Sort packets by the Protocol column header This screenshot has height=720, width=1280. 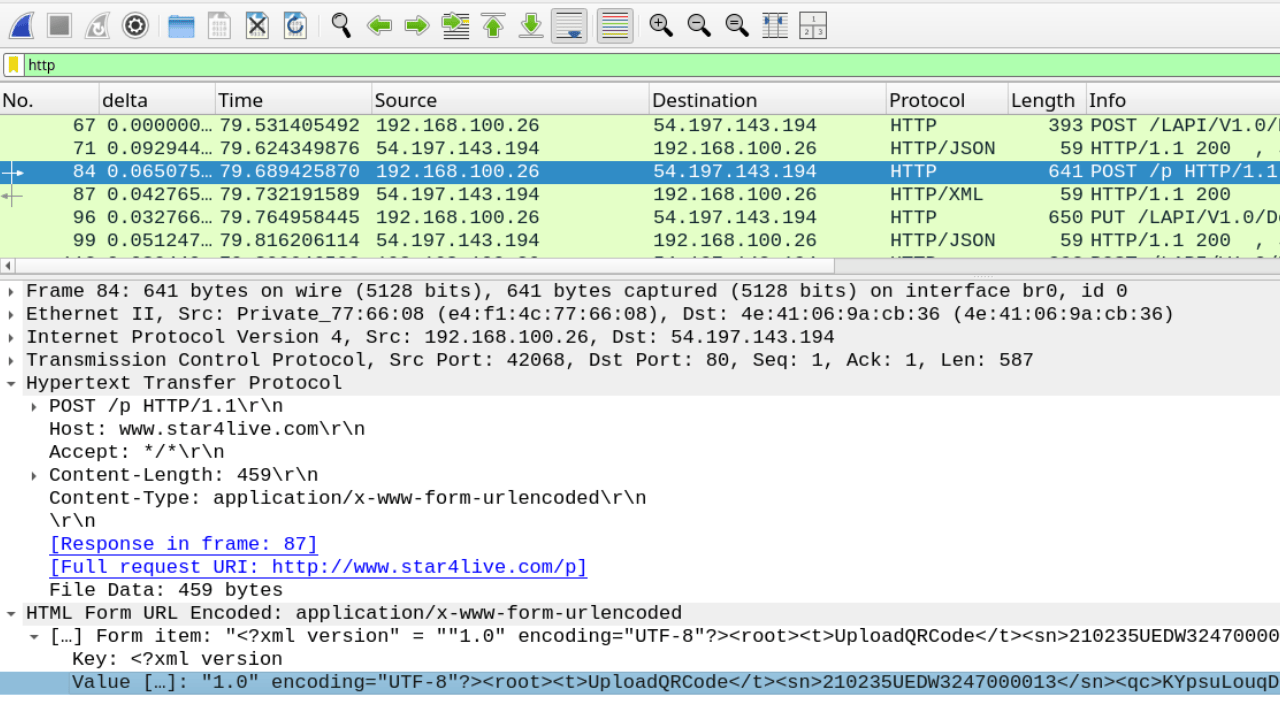pyautogui.click(x=927, y=100)
